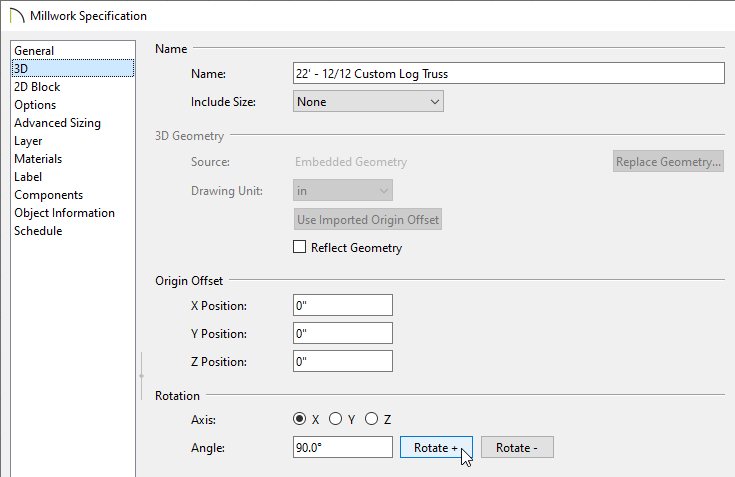The height and width of the screenshot is (477, 735).
Task: Click into the Name text field
Action: pyautogui.click(x=509, y=74)
